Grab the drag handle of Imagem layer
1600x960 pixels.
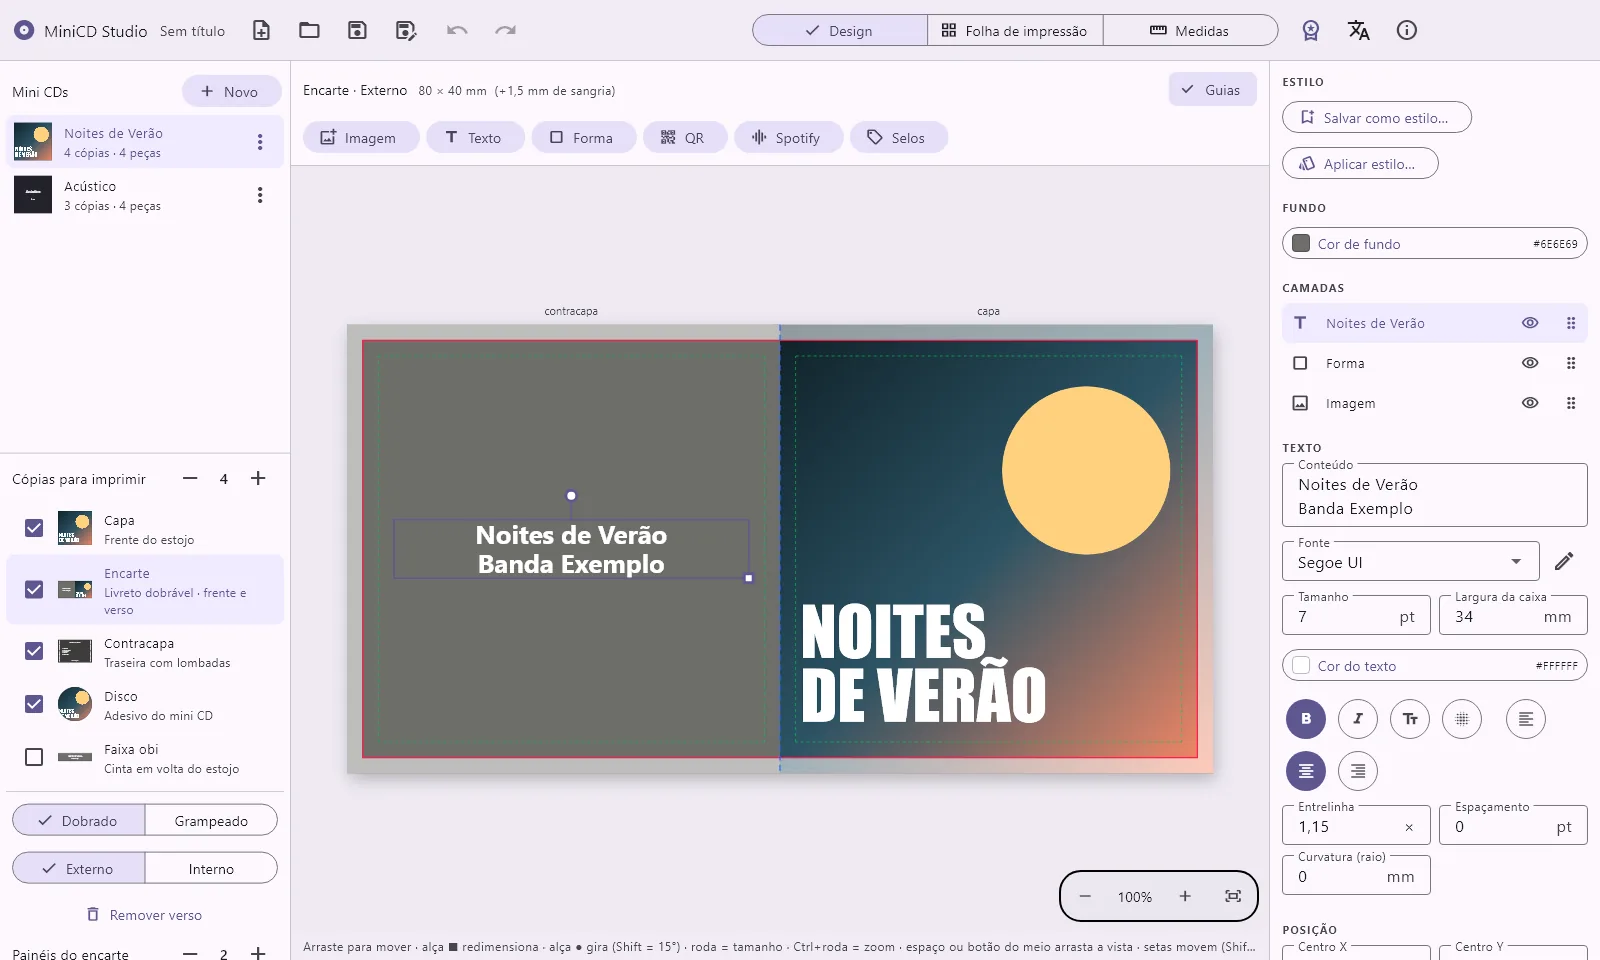pos(1571,403)
